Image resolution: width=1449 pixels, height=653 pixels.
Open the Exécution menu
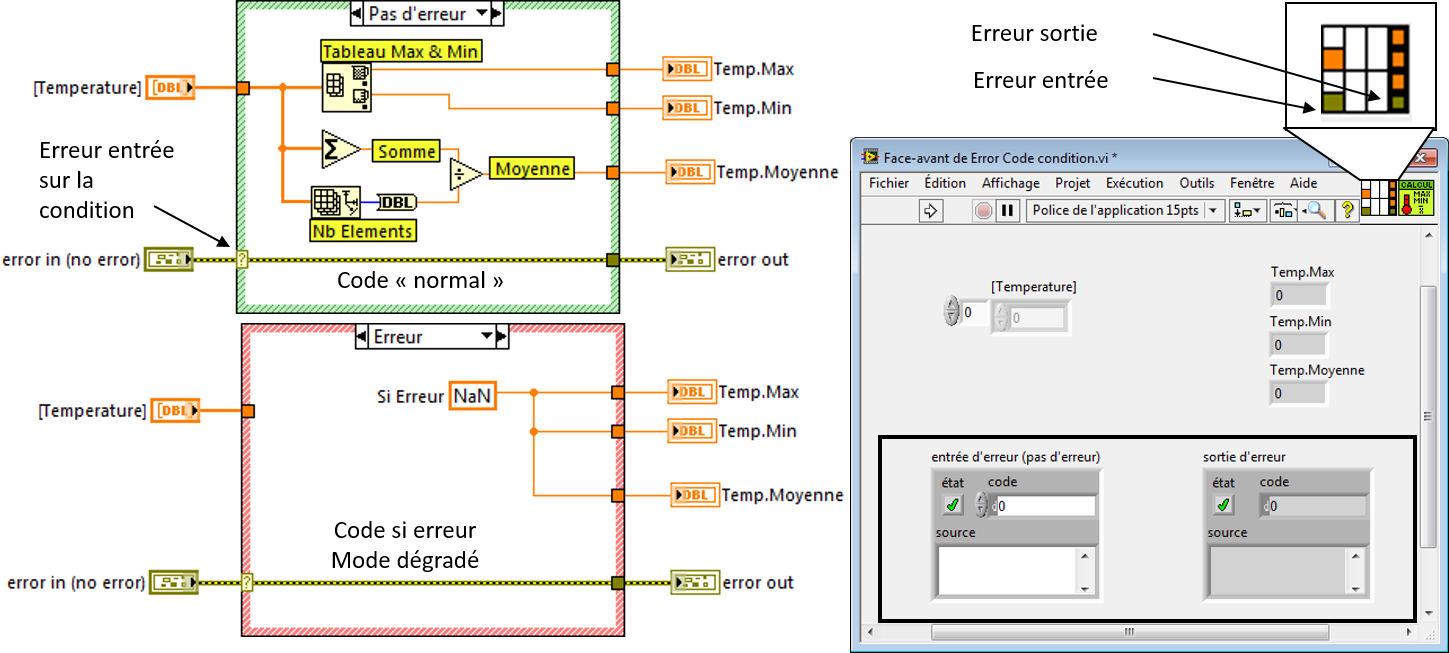1134,183
